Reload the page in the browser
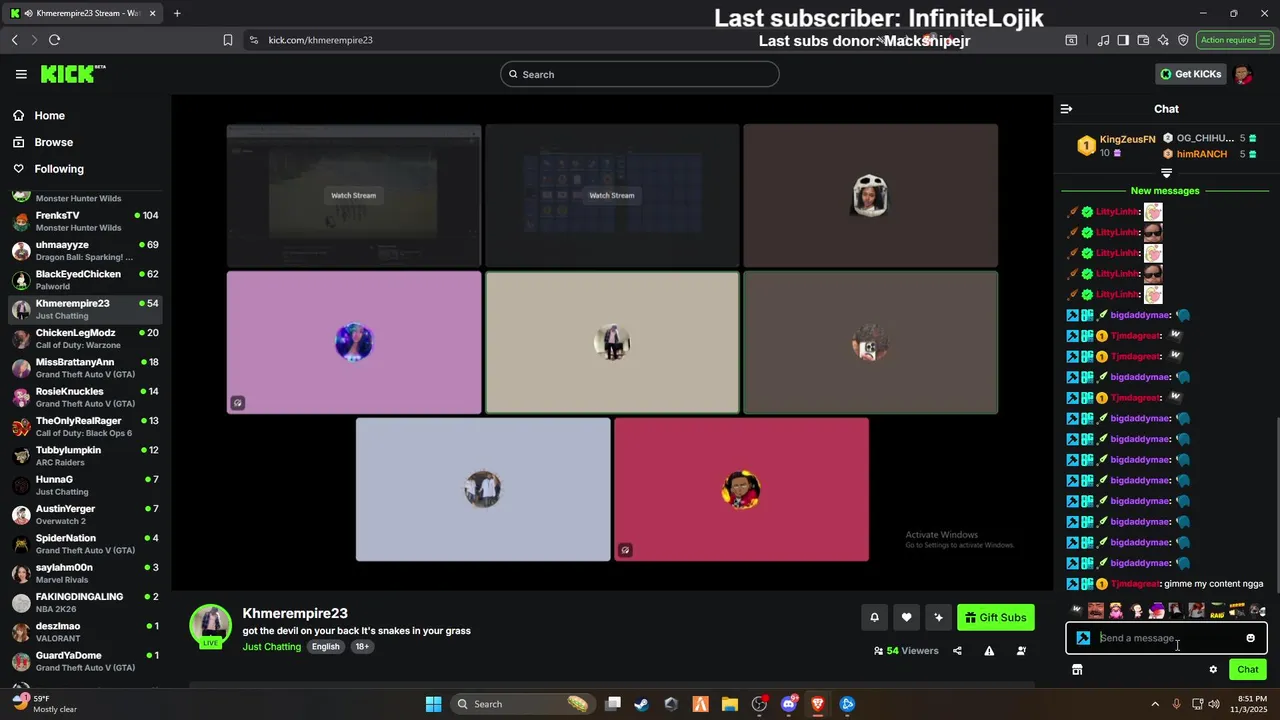1280x720 pixels. click(54, 40)
